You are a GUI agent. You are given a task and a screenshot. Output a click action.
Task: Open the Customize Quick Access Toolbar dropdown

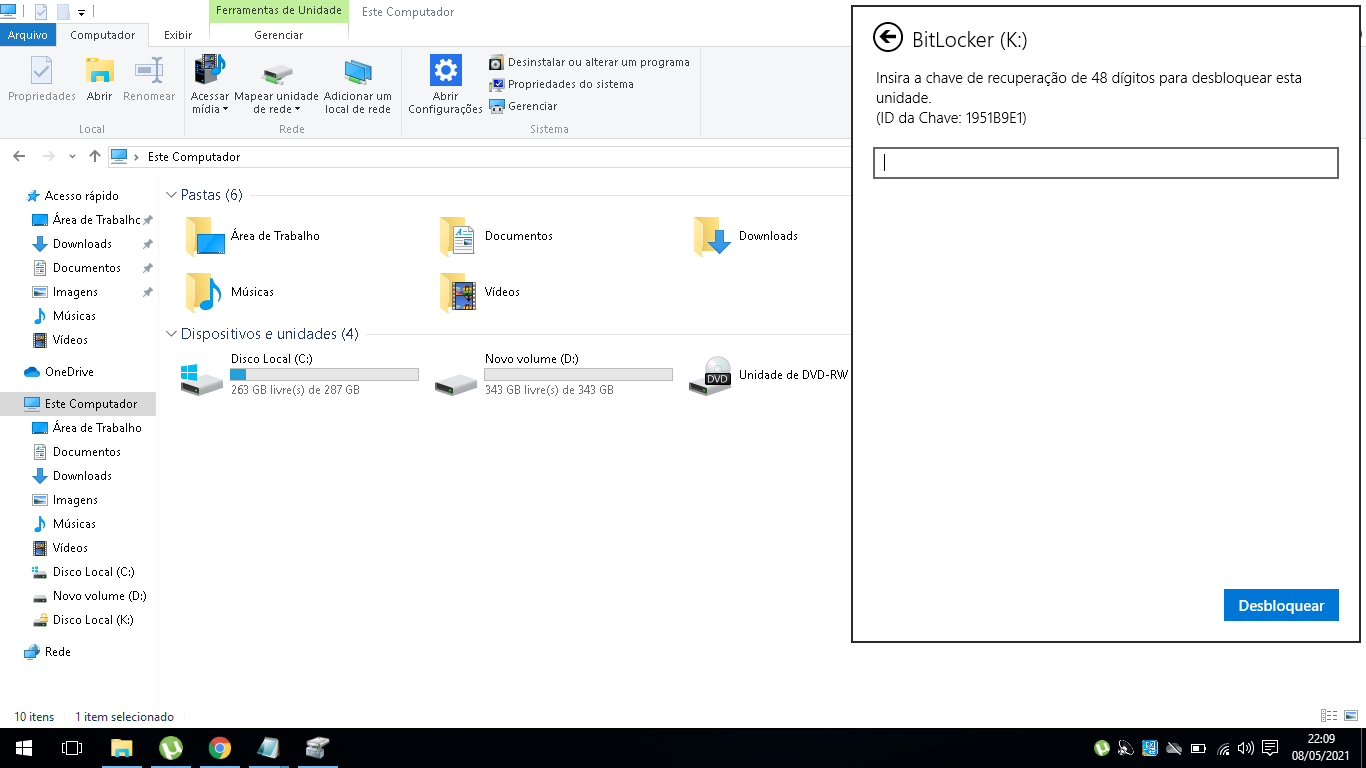[82, 13]
